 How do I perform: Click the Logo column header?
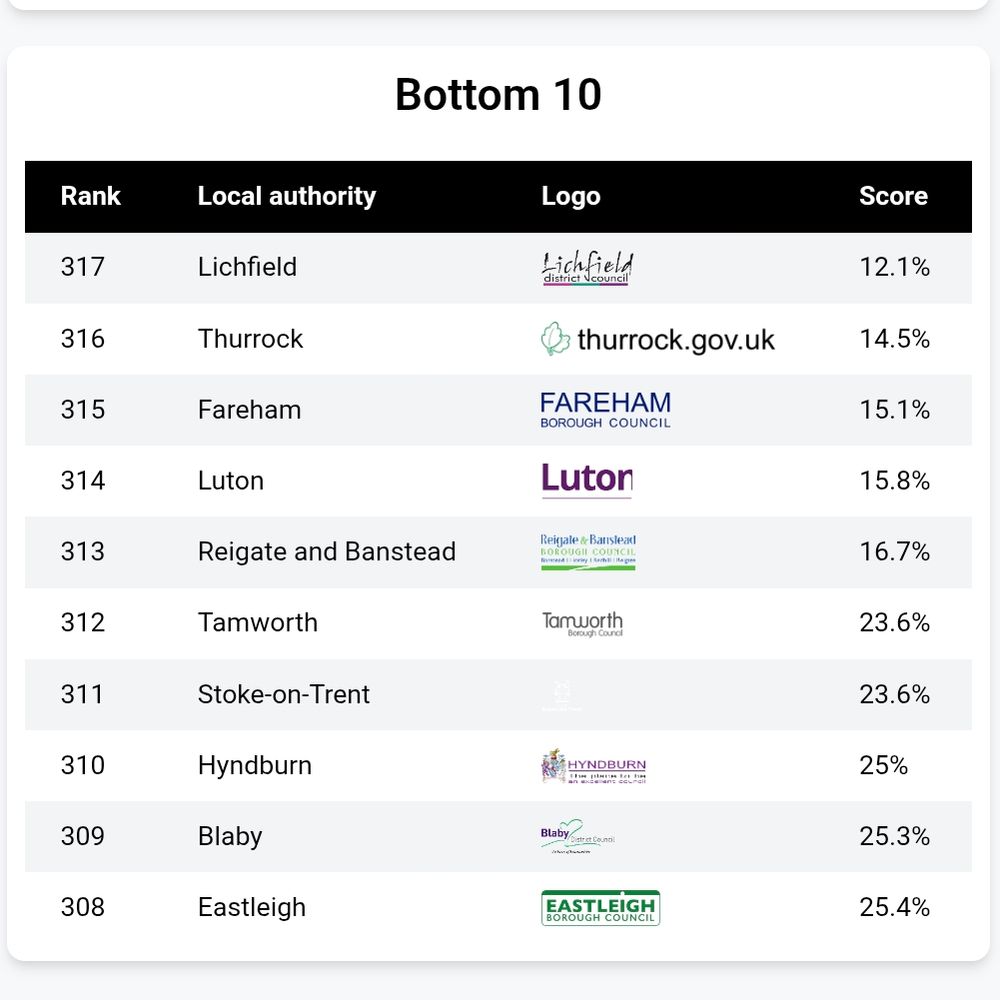(571, 196)
